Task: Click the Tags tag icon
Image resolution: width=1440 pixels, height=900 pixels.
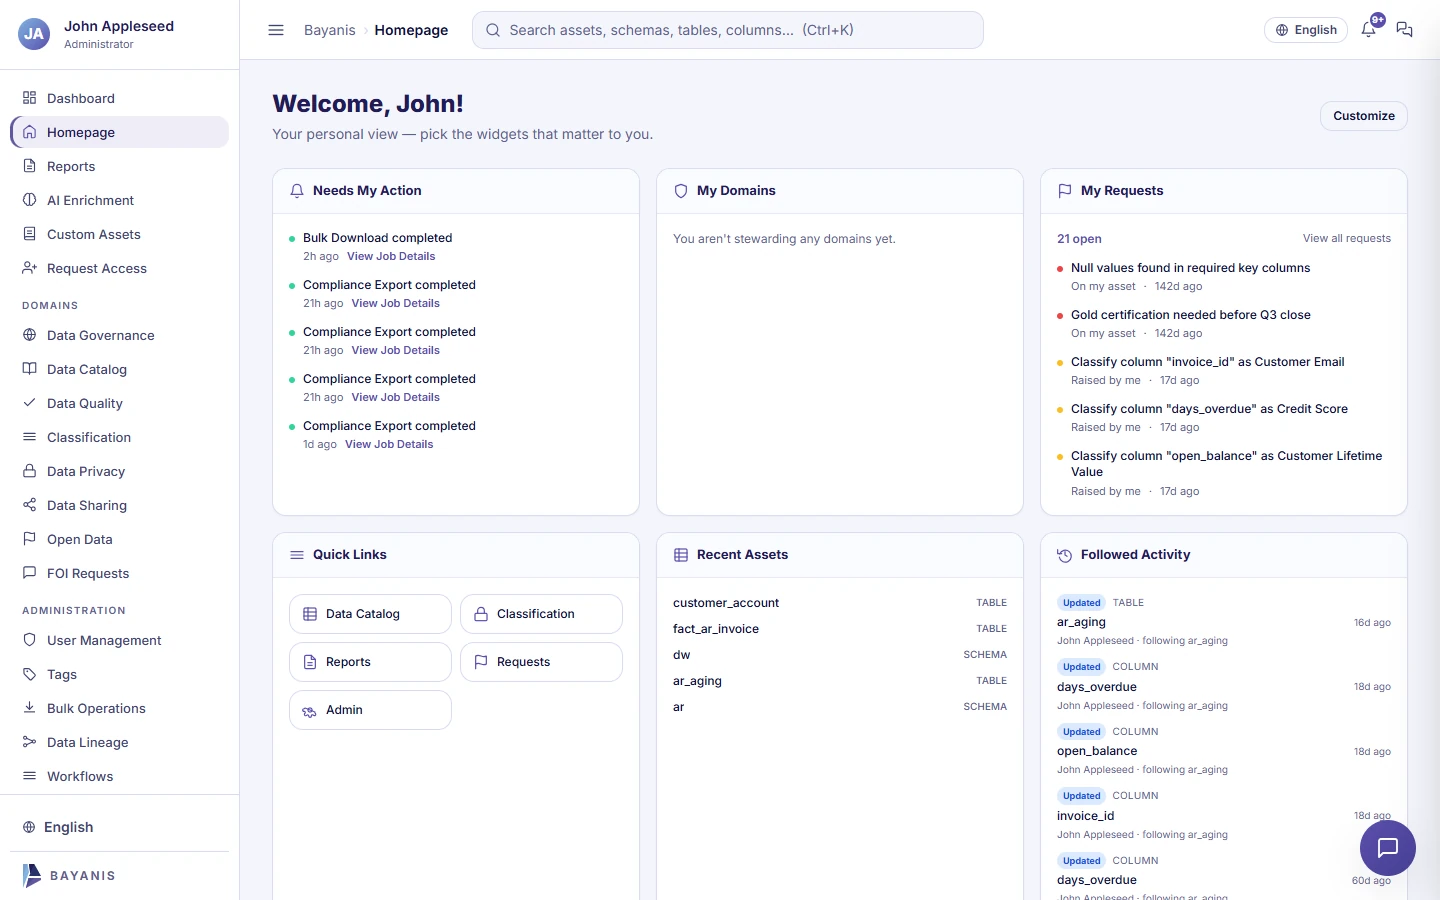Action: [x=29, y=674]
